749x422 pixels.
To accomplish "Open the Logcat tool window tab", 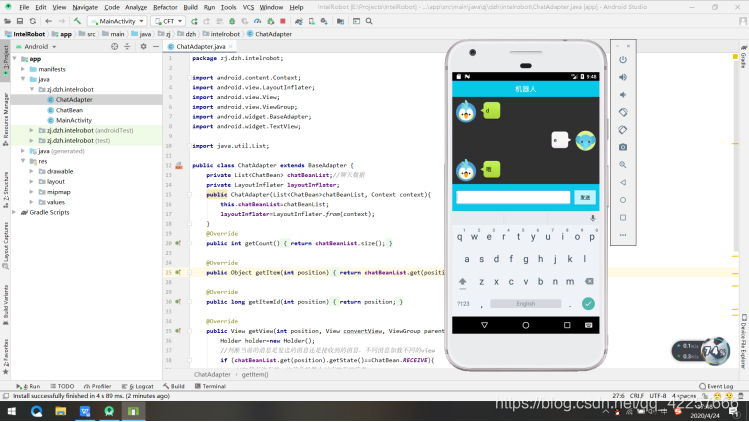I will (138, 386).
